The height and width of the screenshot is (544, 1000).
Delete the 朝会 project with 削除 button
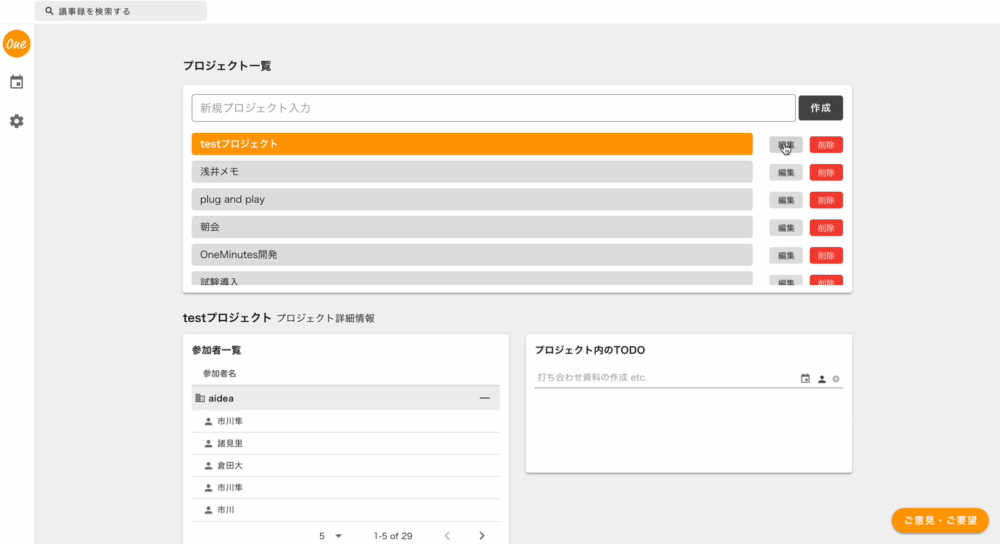[x=826, y=228]
